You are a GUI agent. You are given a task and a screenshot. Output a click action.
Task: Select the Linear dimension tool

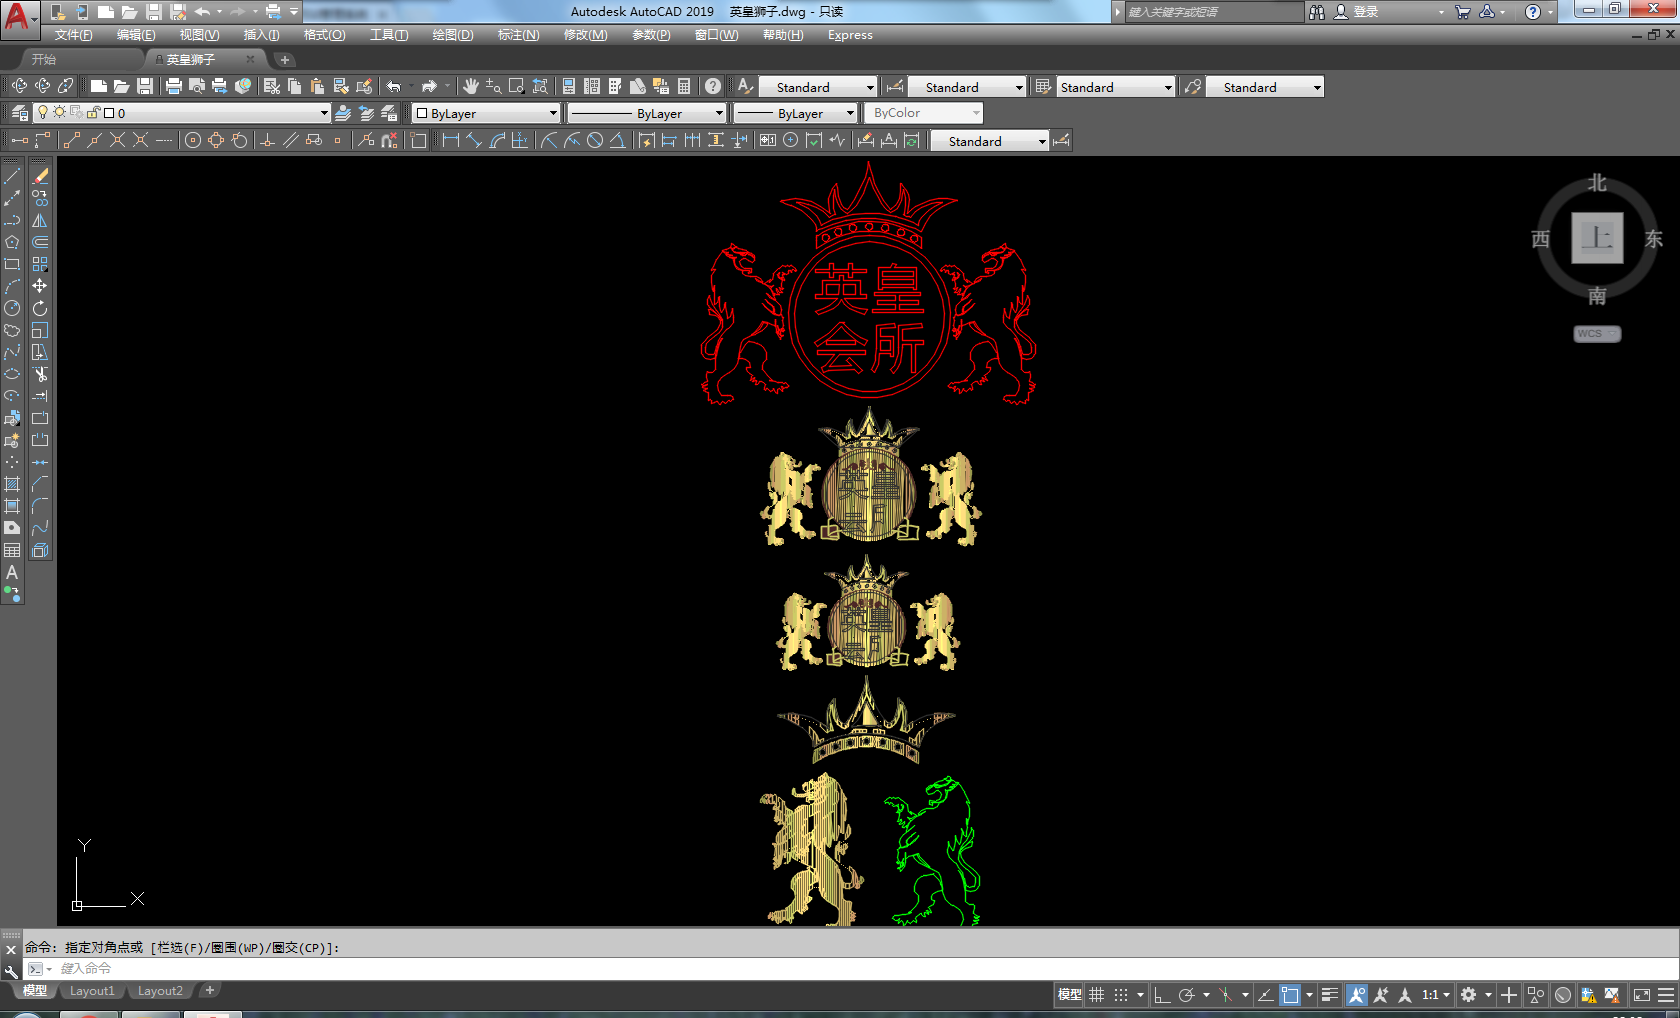(450, 141)
